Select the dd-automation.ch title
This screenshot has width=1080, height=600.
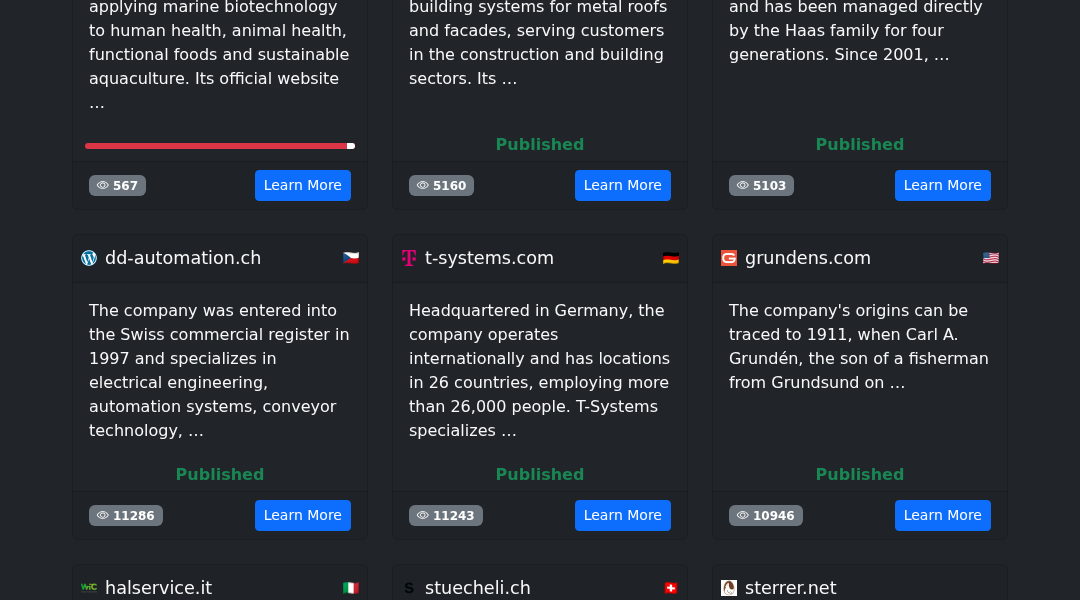pyautogui.click(x=183, y=258)
